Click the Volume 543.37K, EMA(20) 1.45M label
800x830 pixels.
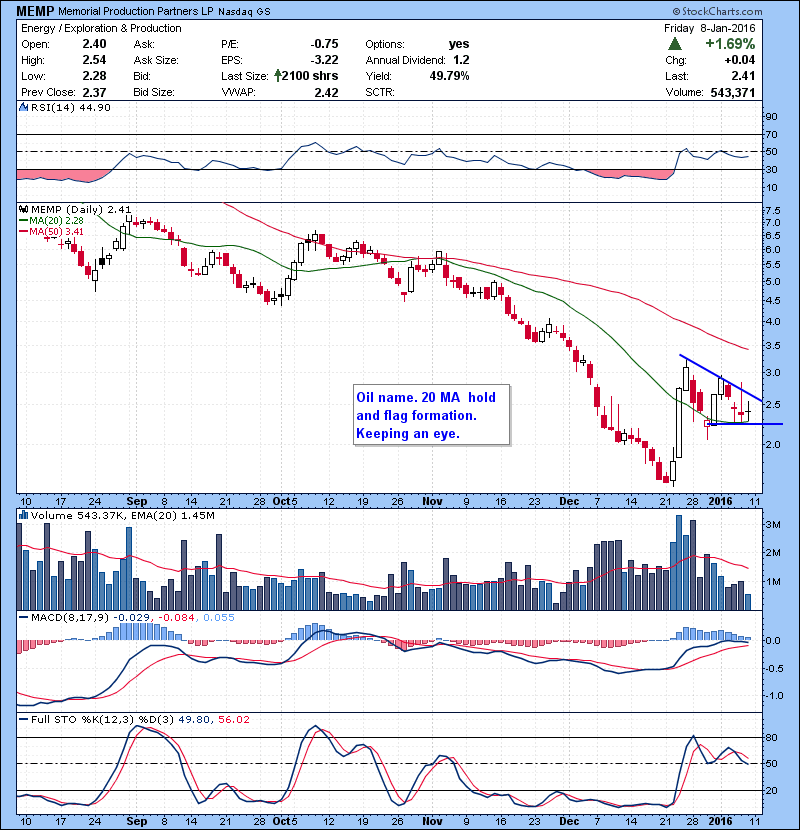(123, 515)
